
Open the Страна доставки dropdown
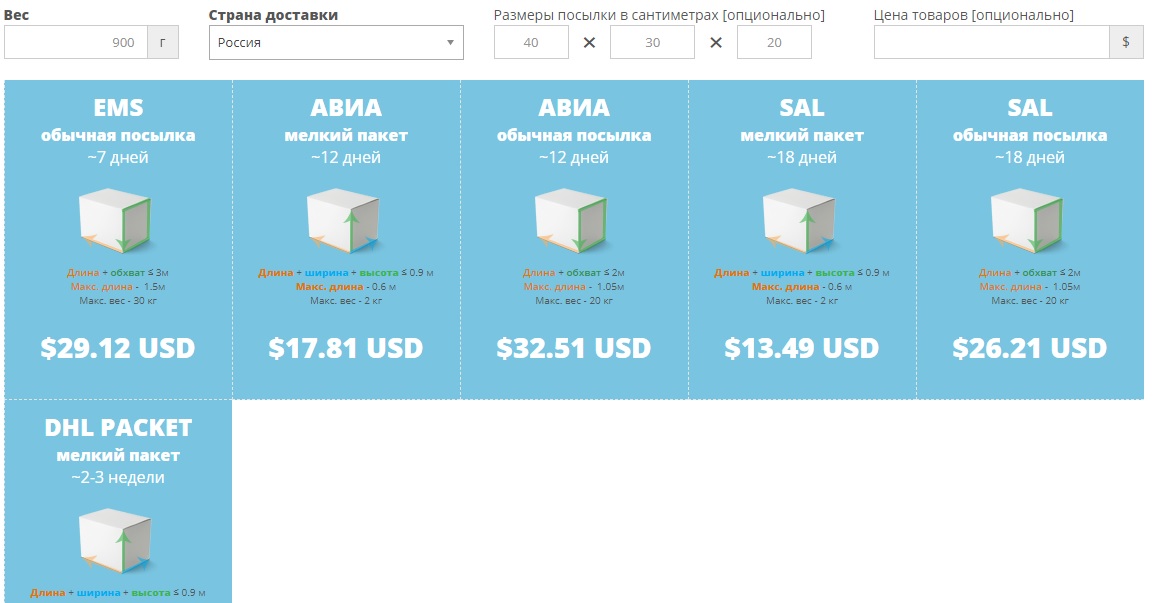[x=336, y=42]
